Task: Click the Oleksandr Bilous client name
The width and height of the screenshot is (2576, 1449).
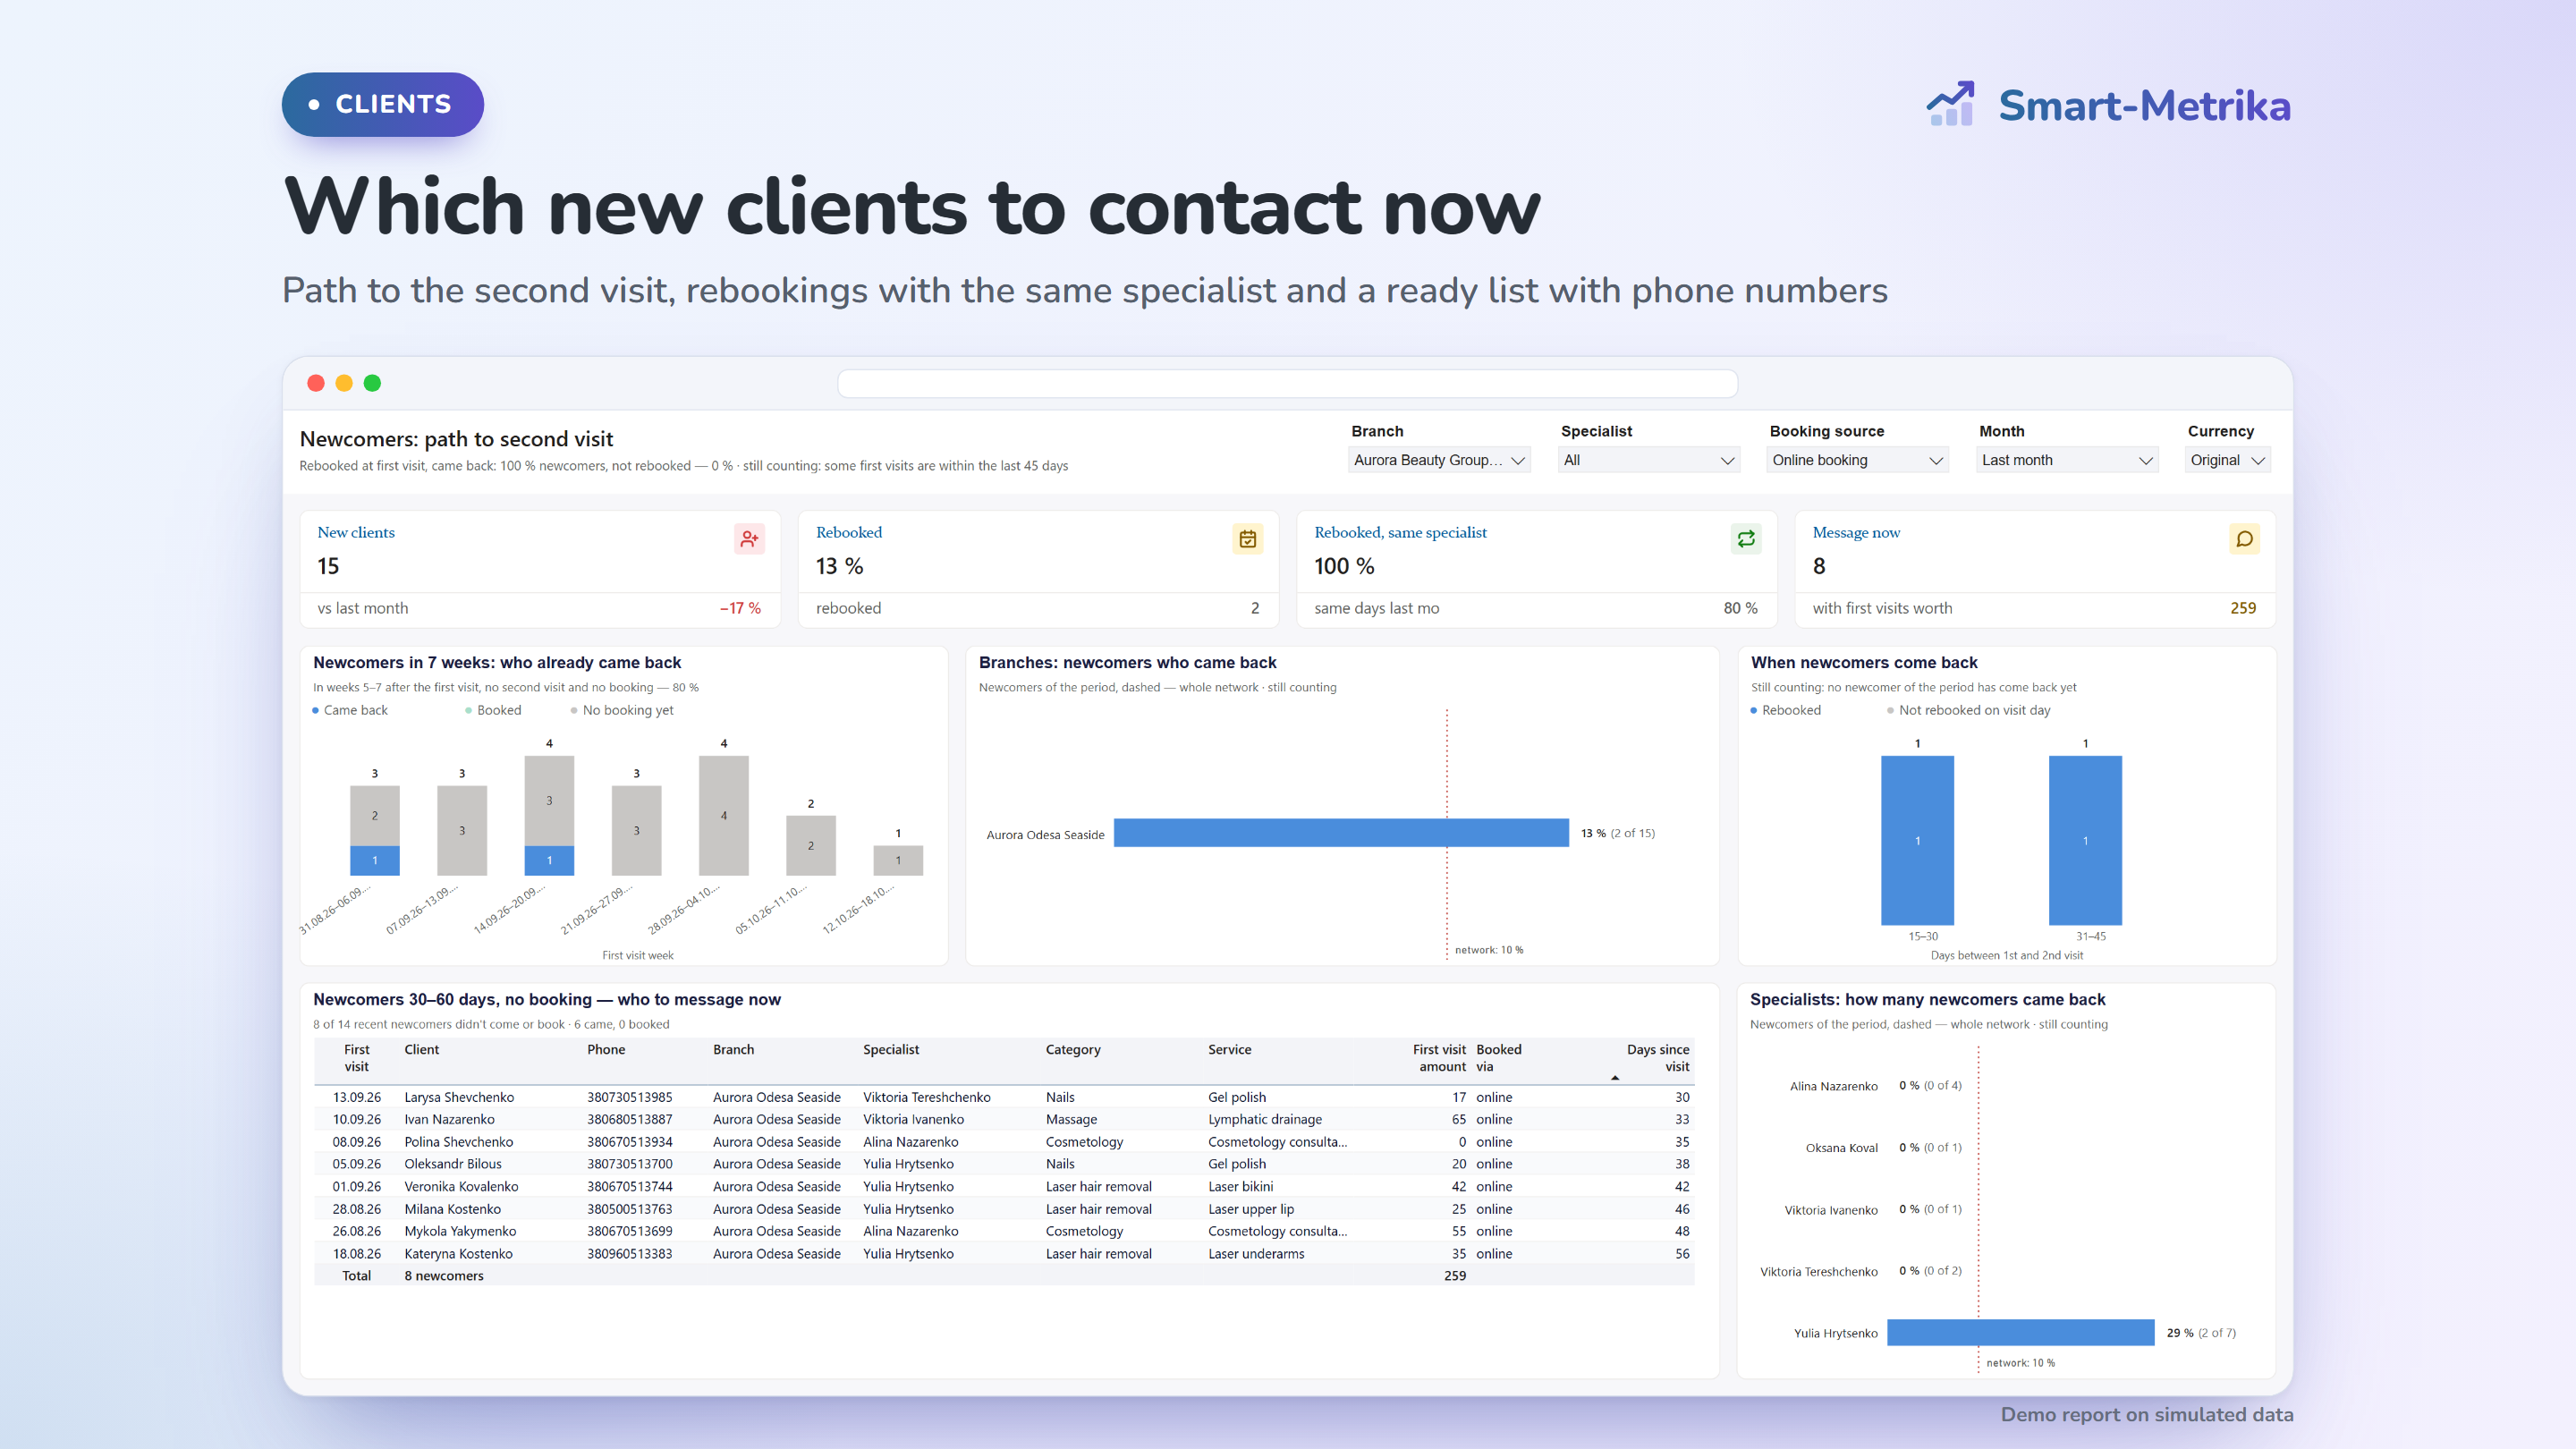Action: click(453, 1164)
